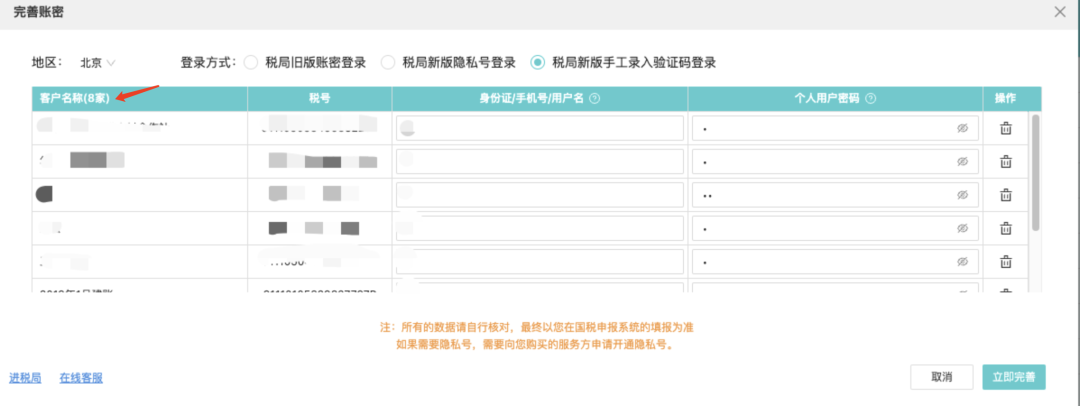1080x406 pixels.
Task: Reveal password in the third row
Action: coord(962,196)
